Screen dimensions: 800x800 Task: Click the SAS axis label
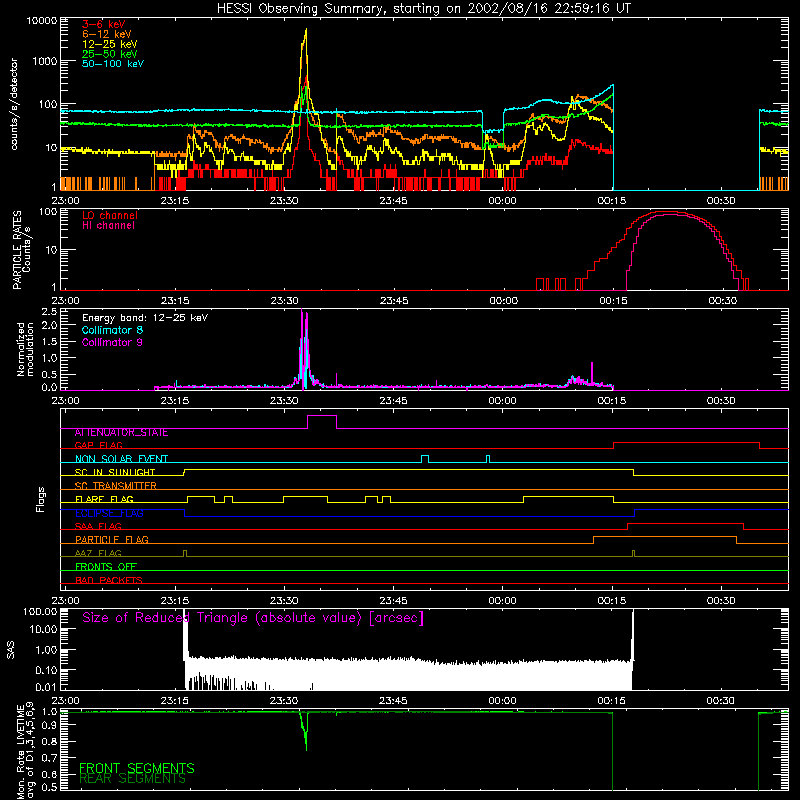pos(11,650)
